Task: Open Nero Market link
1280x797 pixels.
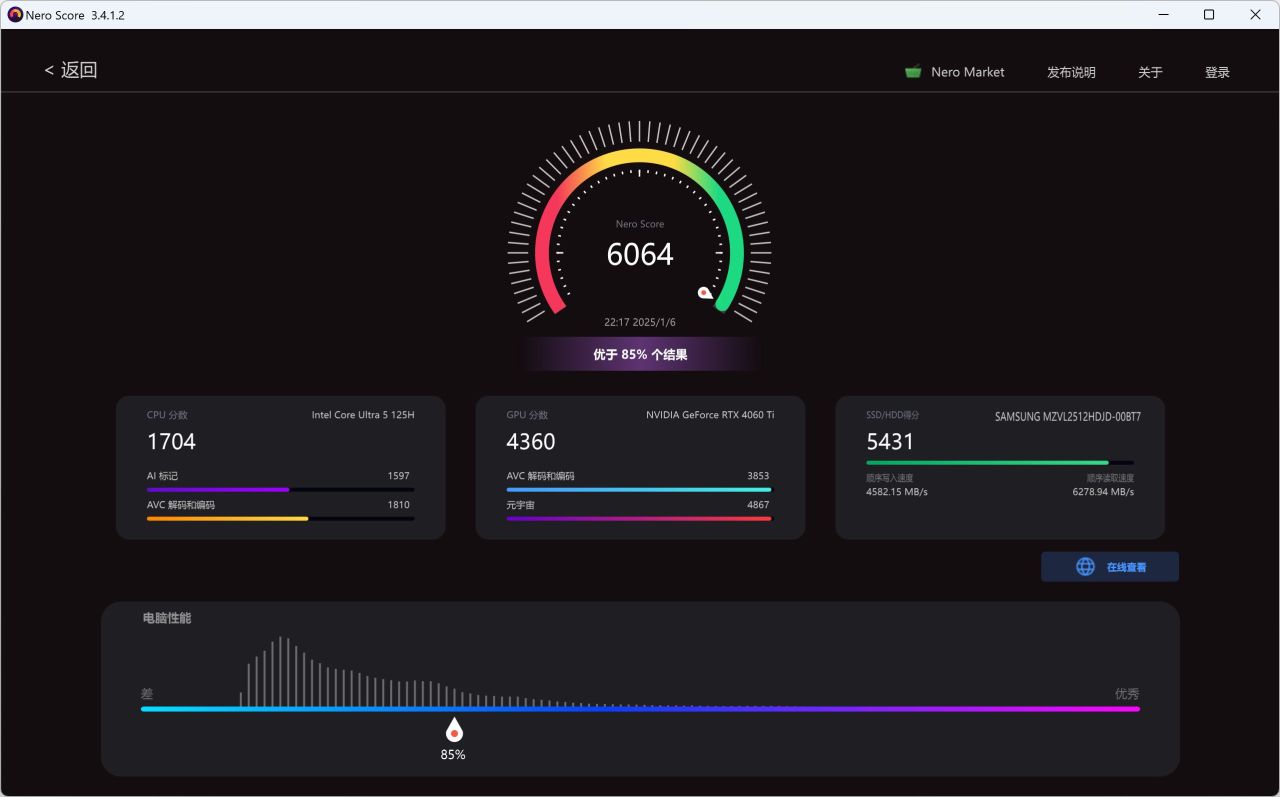Action: 967,72
